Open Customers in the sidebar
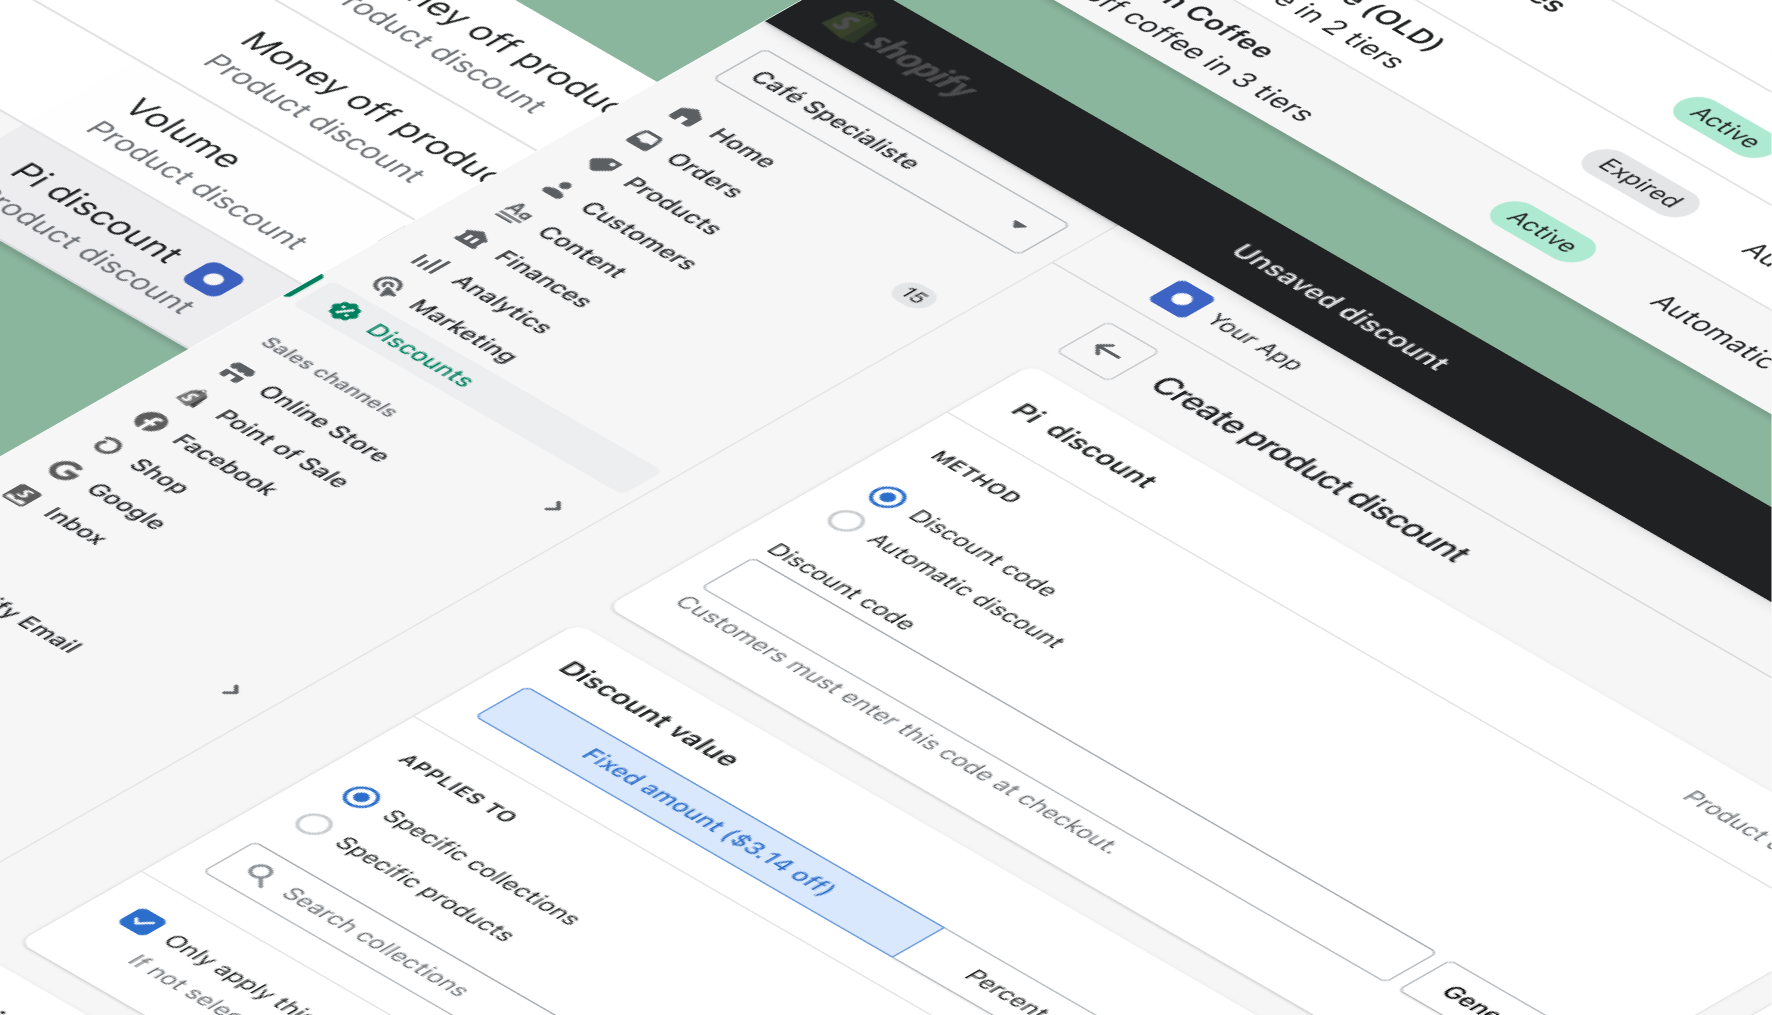 click(638, 235)
